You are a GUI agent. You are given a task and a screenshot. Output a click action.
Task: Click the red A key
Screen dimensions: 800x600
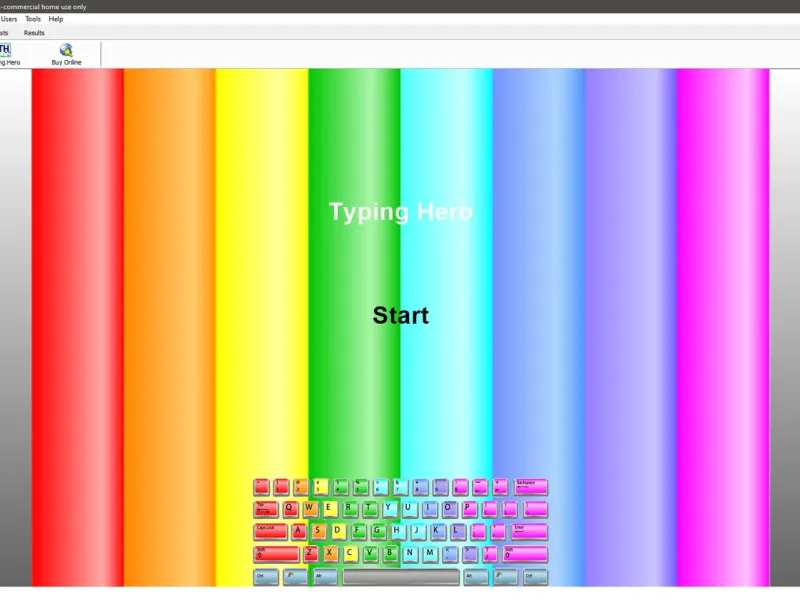[x=298, y=532]
